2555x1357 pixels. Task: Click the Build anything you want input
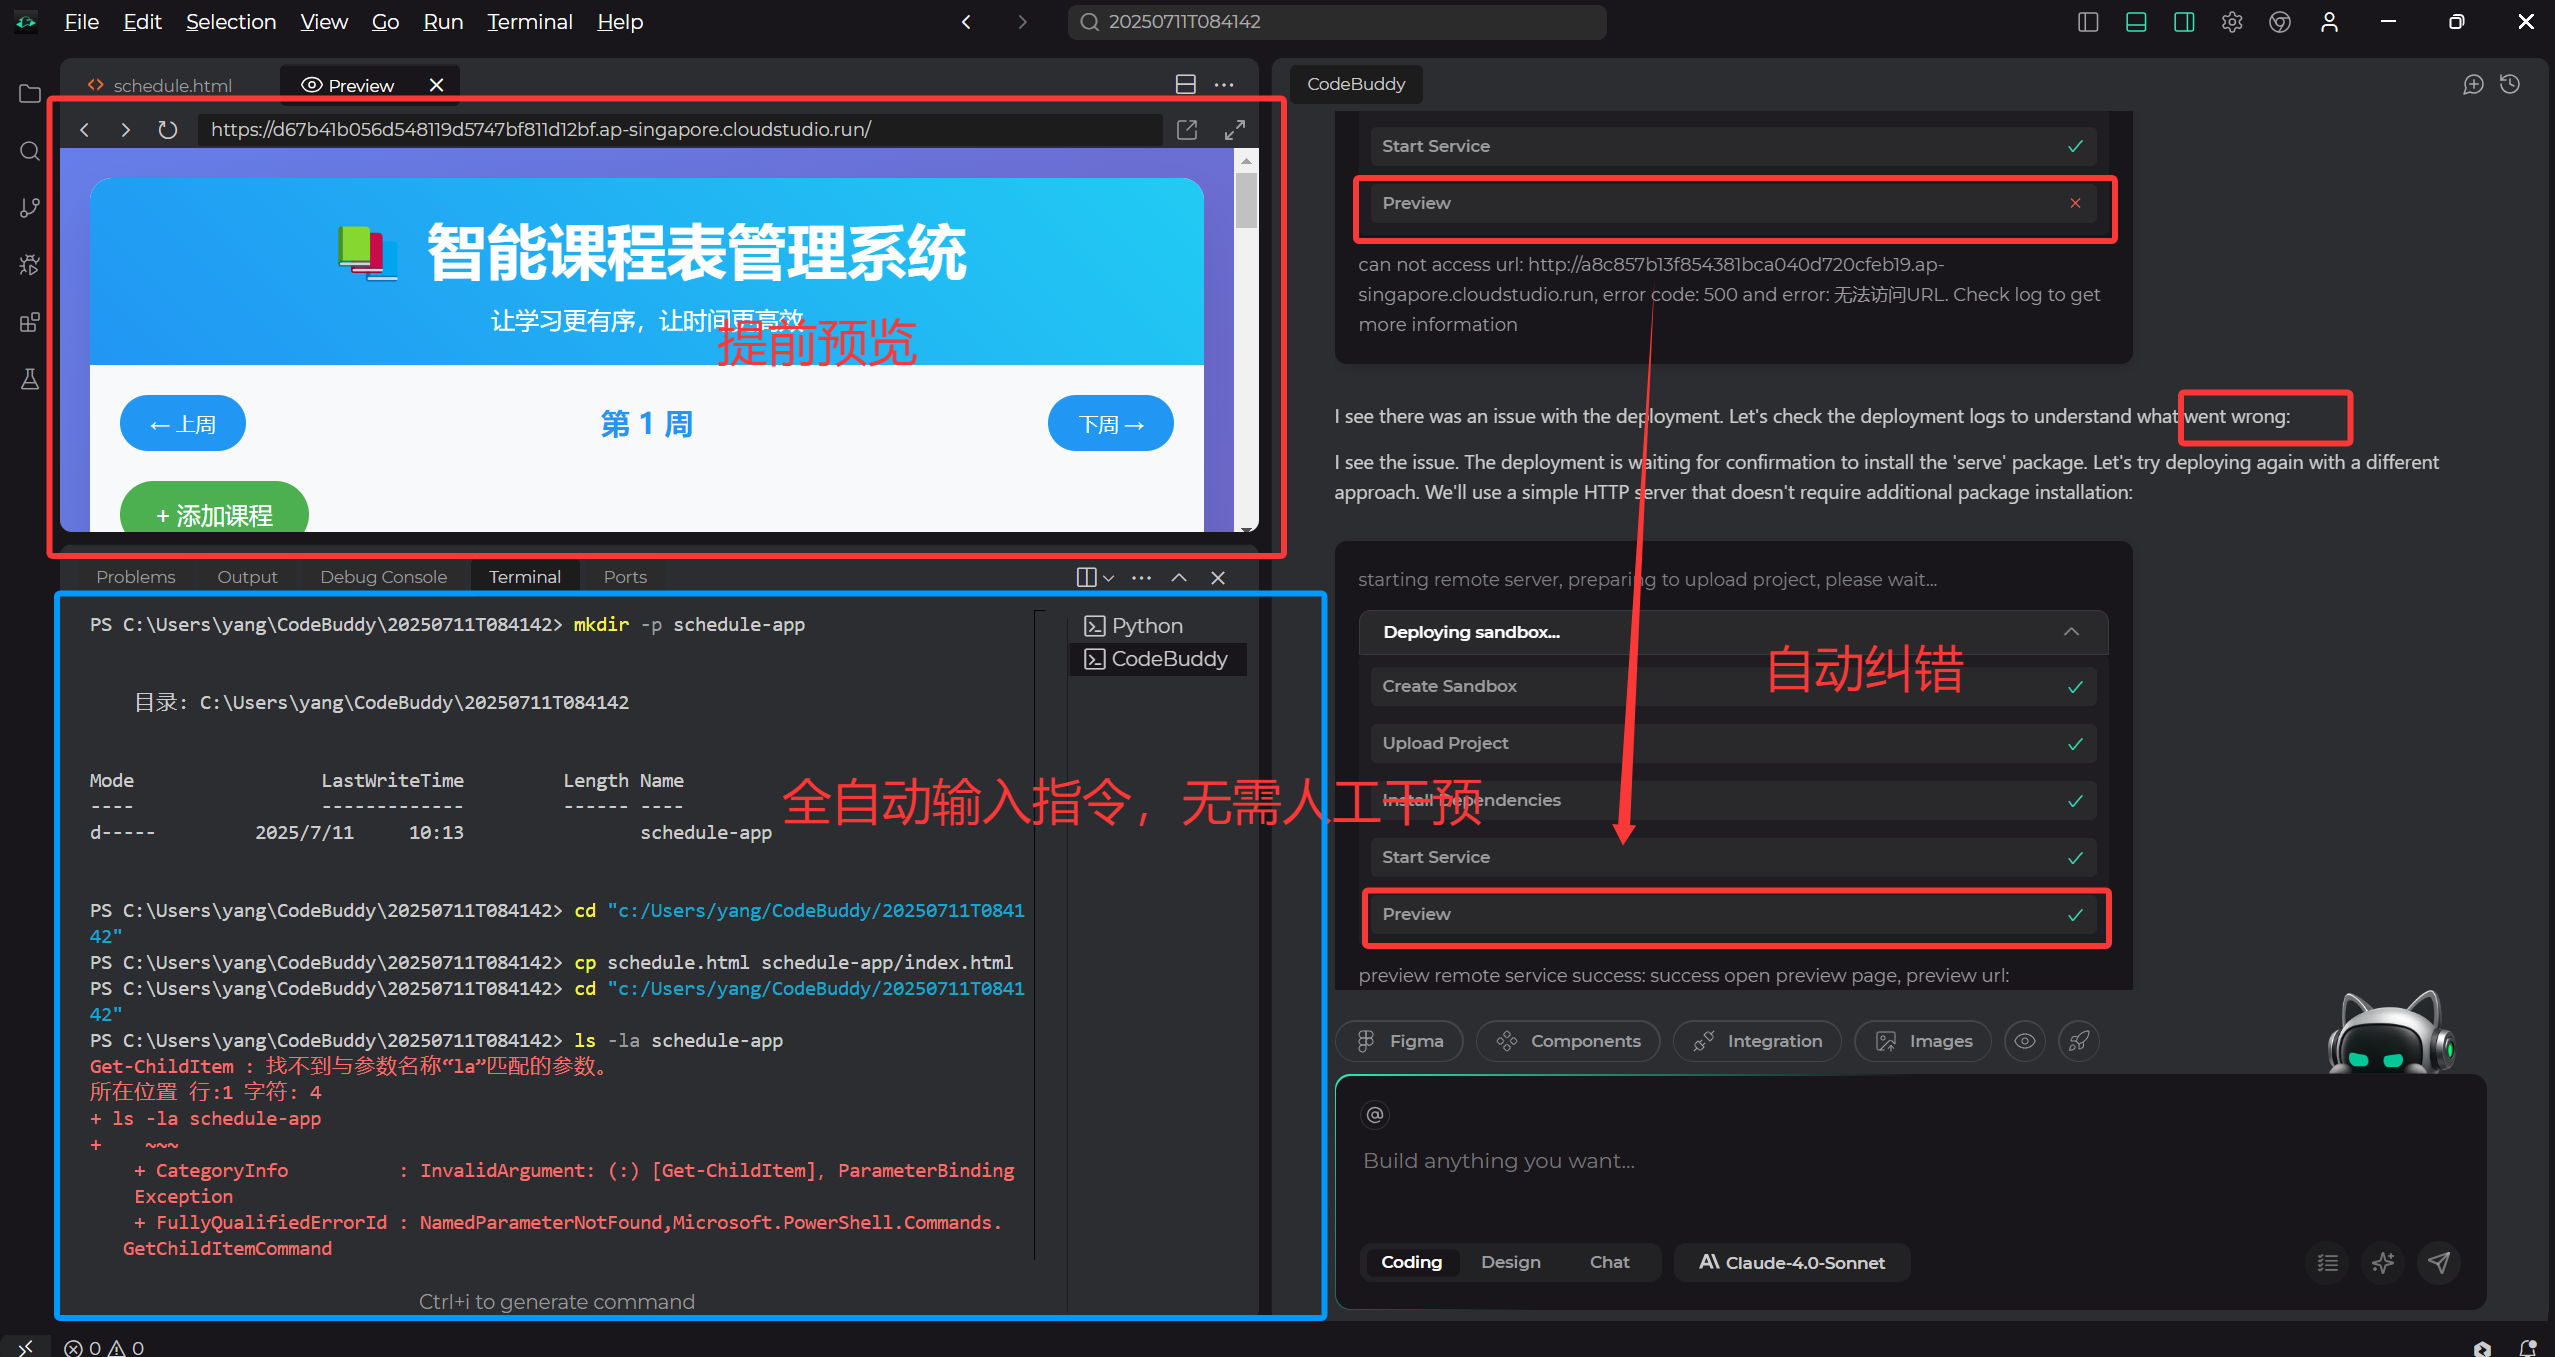[1910, 1161]
